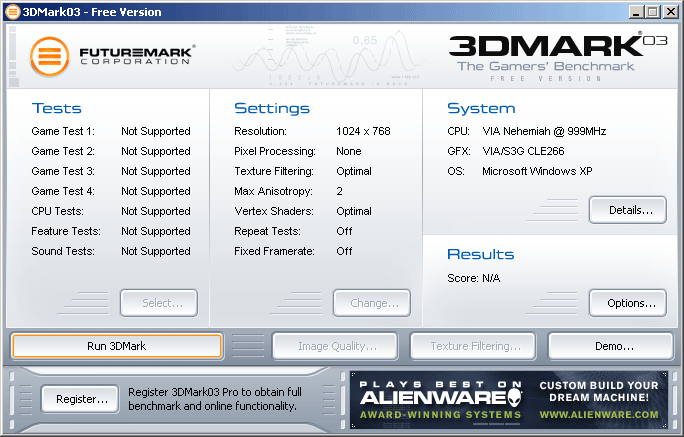Click the Repeat Tests value Off
The width and height of the screenshot is (684, 437).
tap(344, 231)
